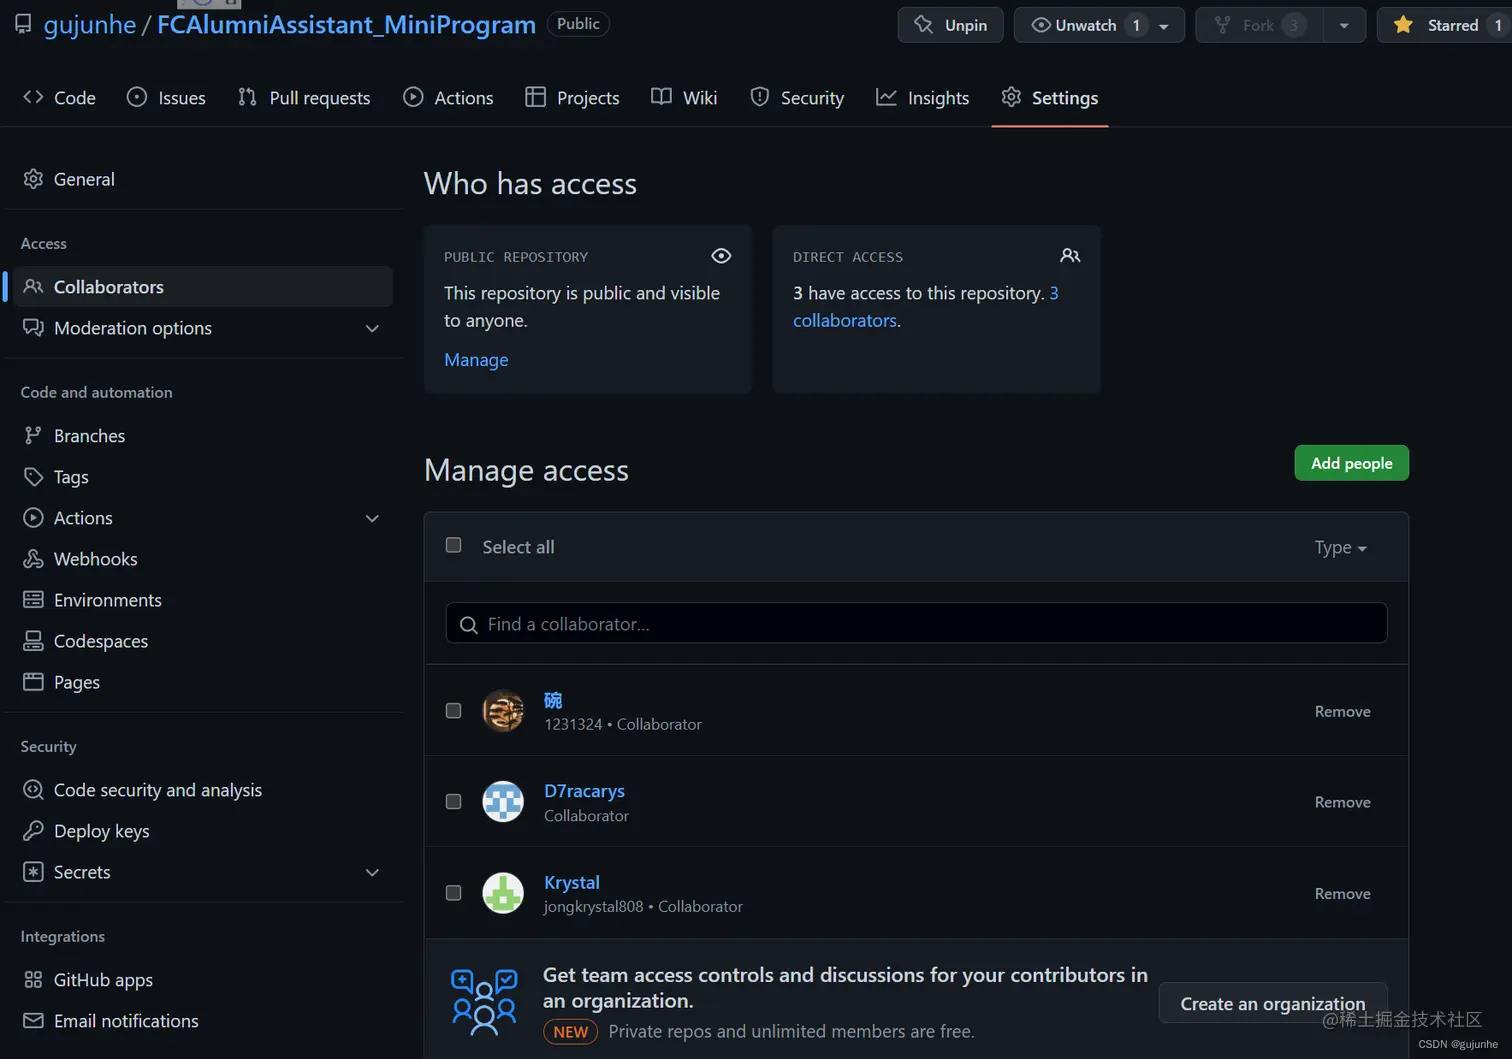Click the Insights graph icon

pyautogui.click(x=886, y=97)
